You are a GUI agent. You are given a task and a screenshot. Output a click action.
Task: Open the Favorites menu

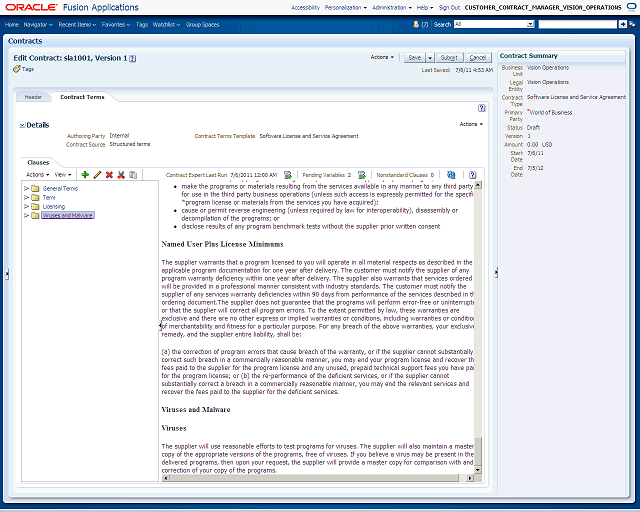116,24
